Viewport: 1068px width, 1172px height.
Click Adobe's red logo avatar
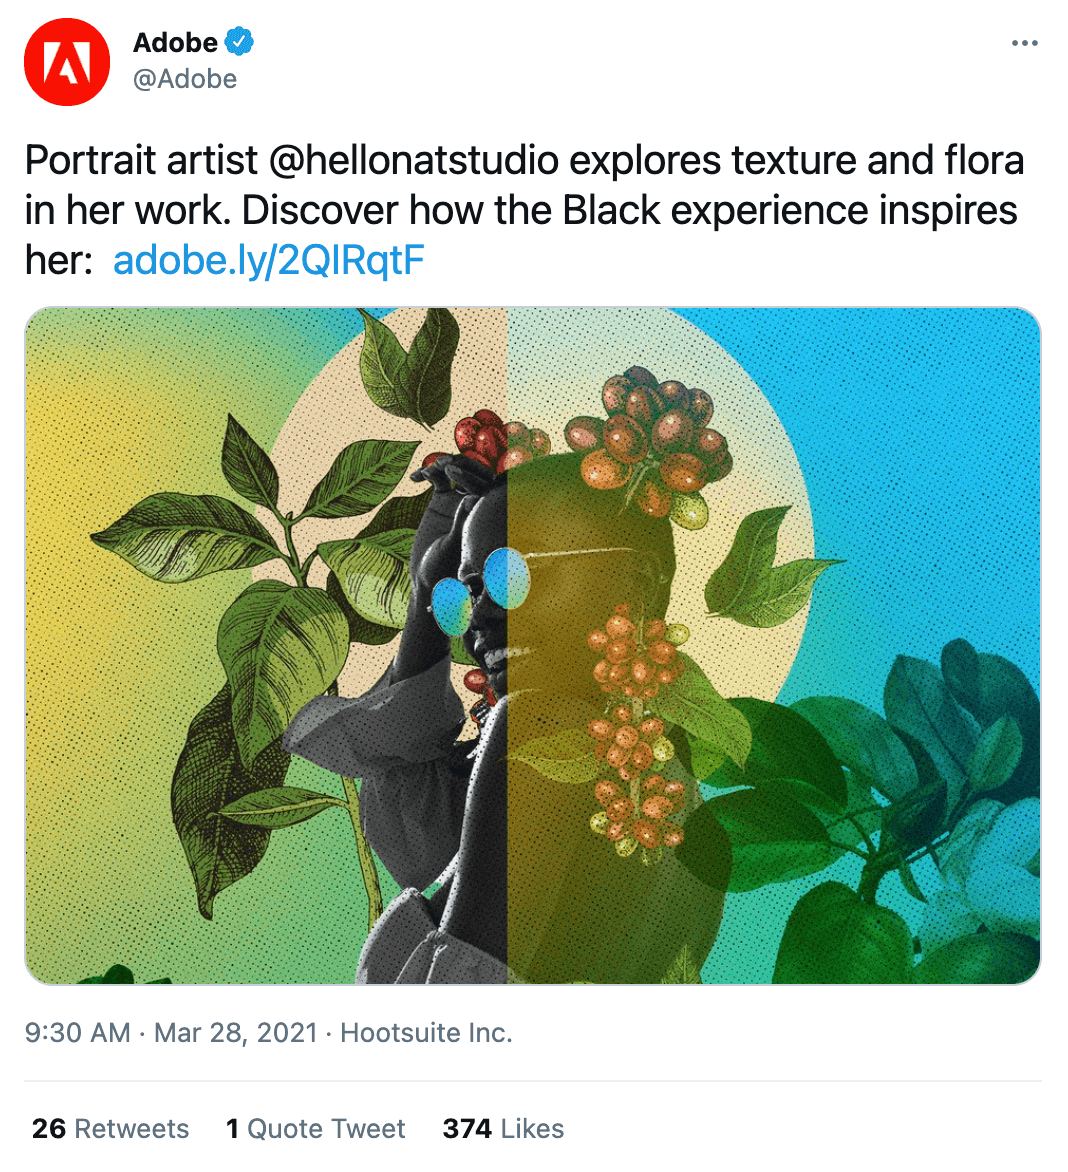click(67, 62)
